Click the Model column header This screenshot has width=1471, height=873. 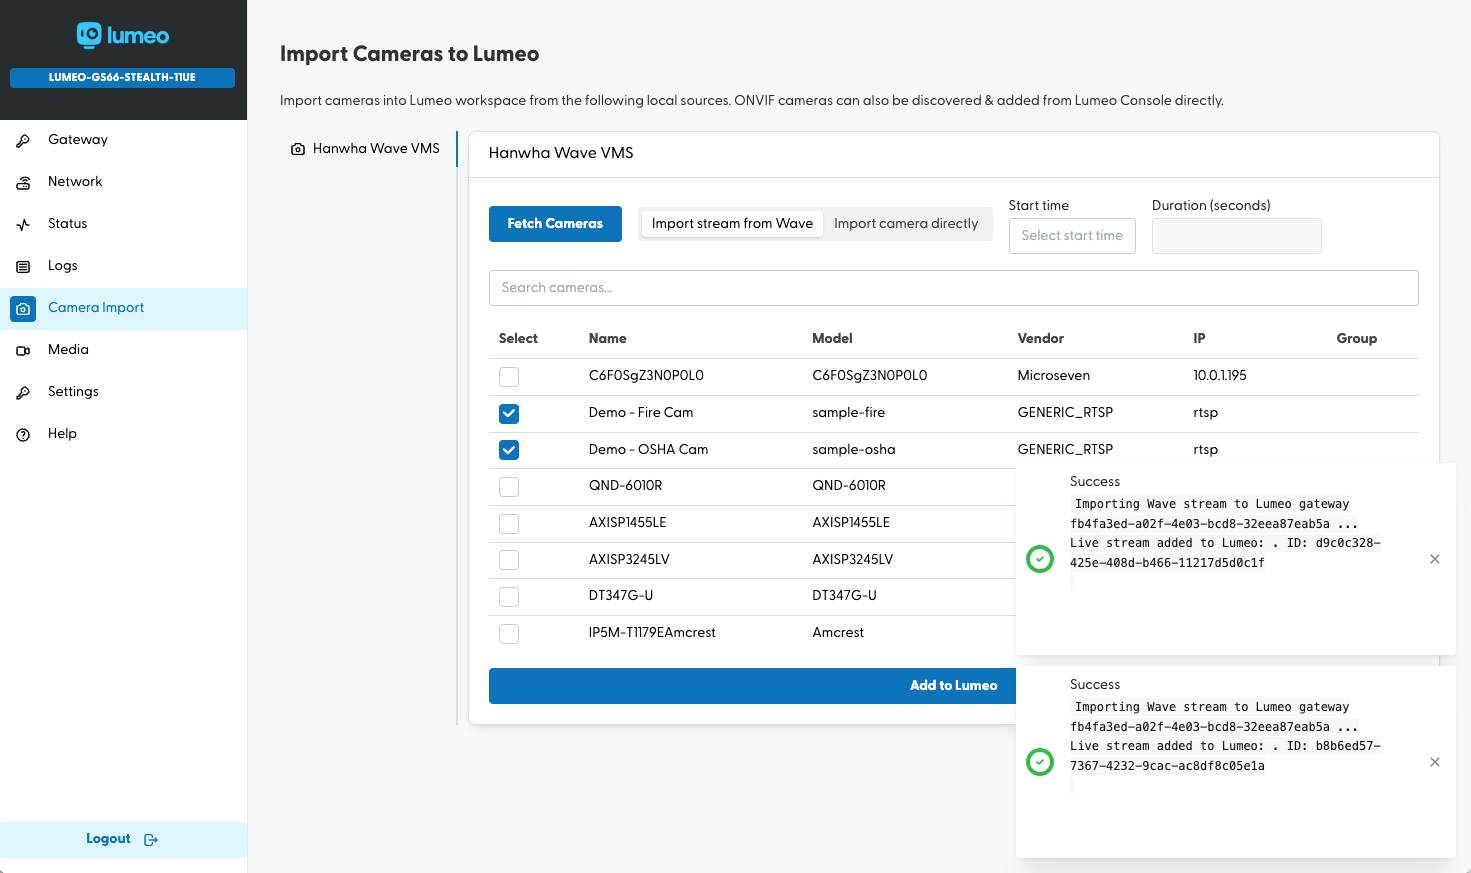coord(832,339)
